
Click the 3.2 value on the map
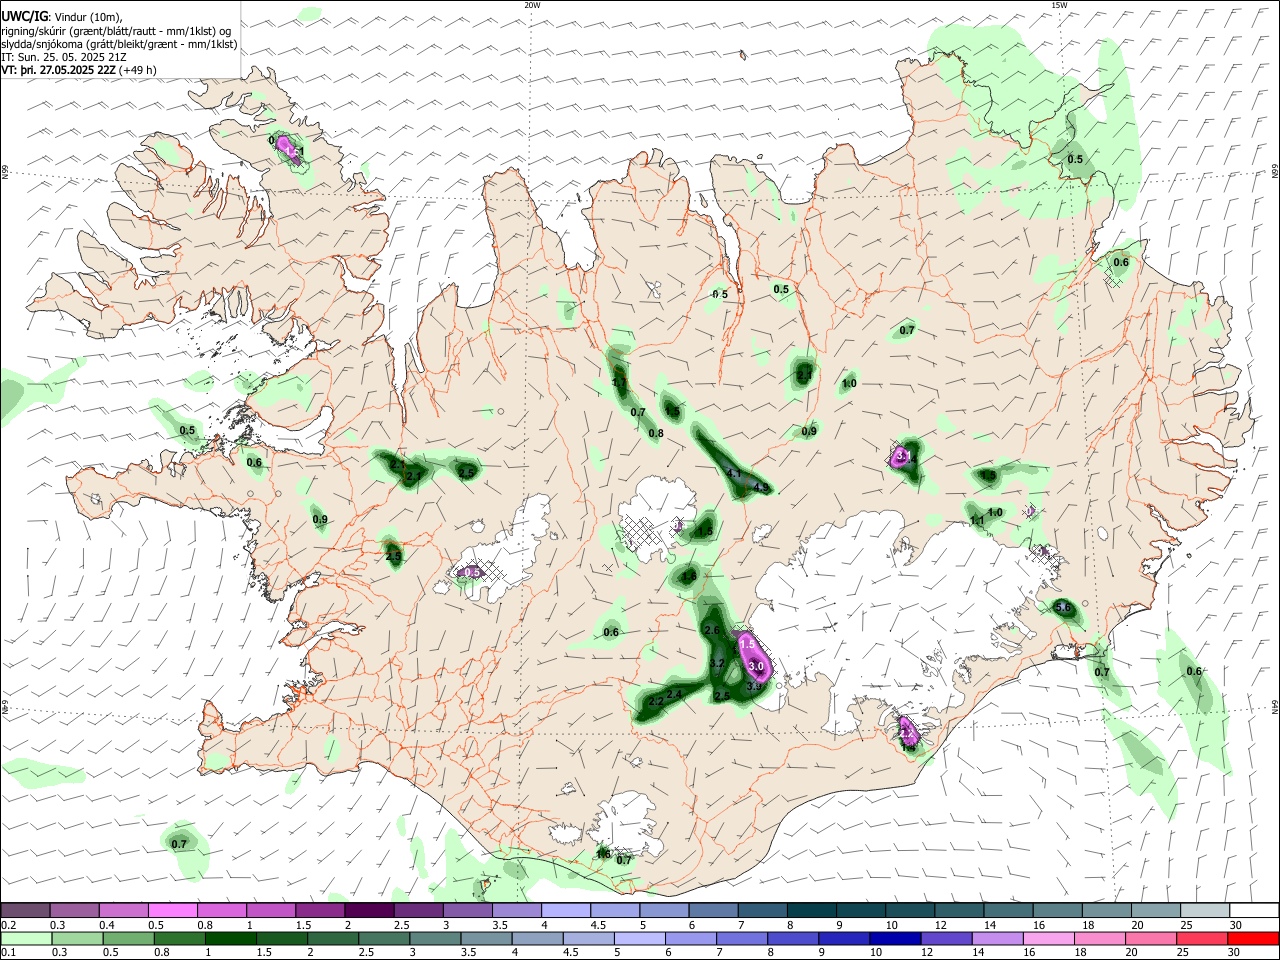click(x=717, y=663)
